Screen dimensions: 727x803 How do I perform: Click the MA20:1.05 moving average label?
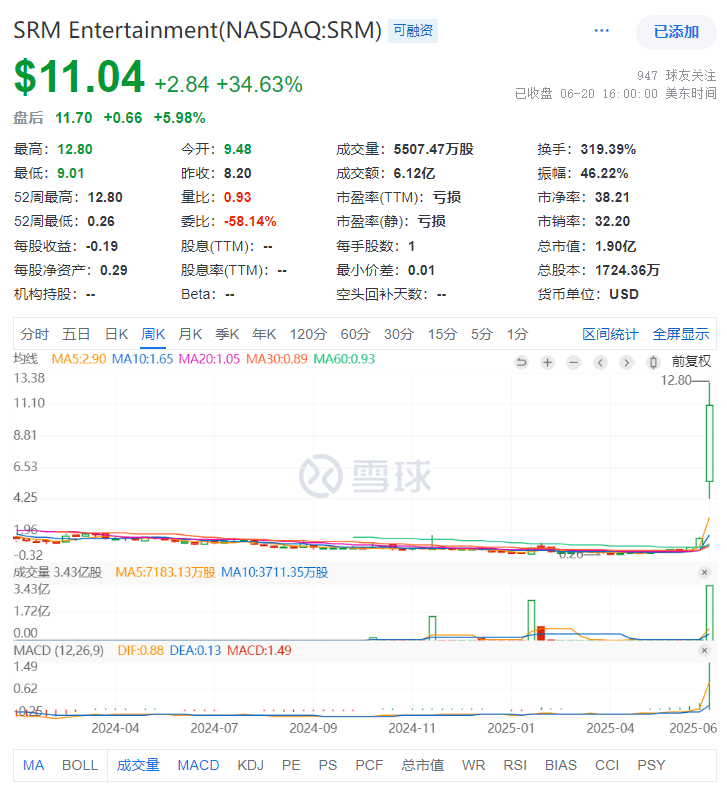pos(209,359)
